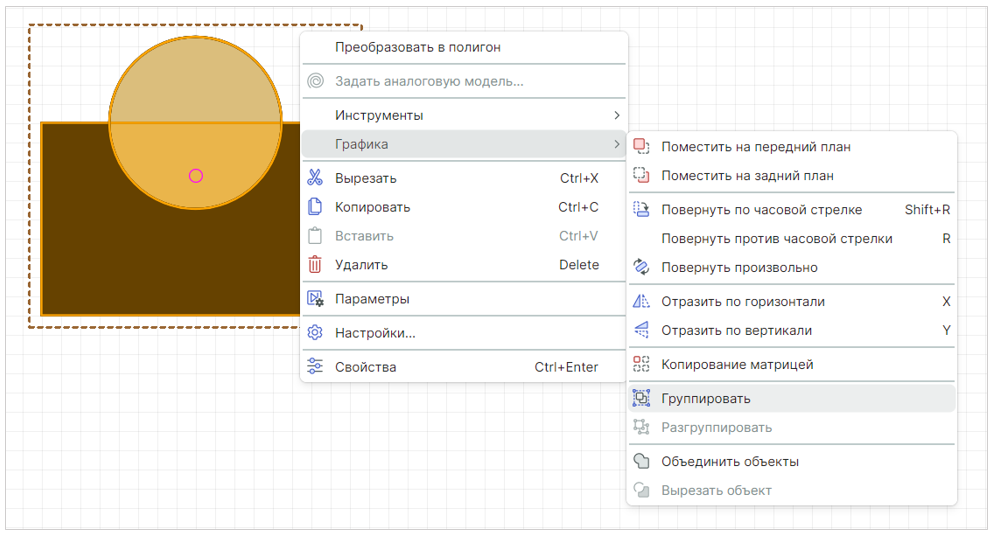Click the sliders icon next to Свойства
994x536 pixels.
pos(315,367)
